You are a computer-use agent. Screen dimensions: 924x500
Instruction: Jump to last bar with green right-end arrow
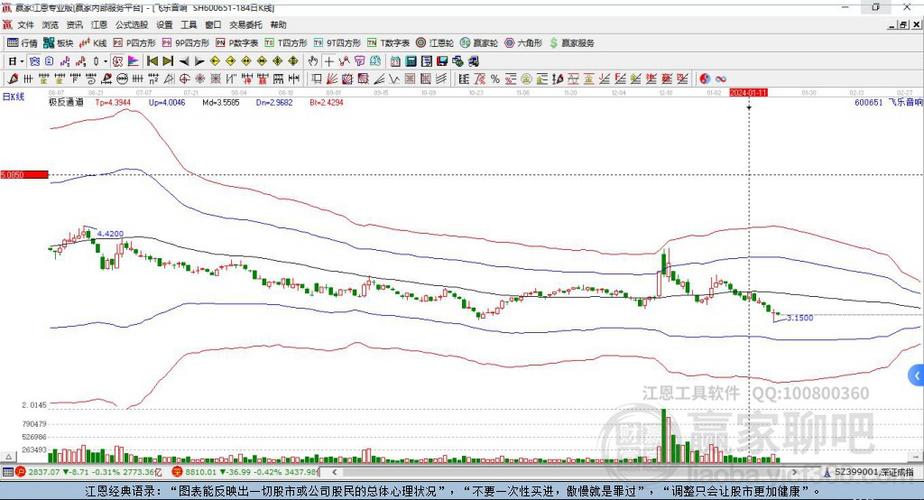(x=168, y=61)
